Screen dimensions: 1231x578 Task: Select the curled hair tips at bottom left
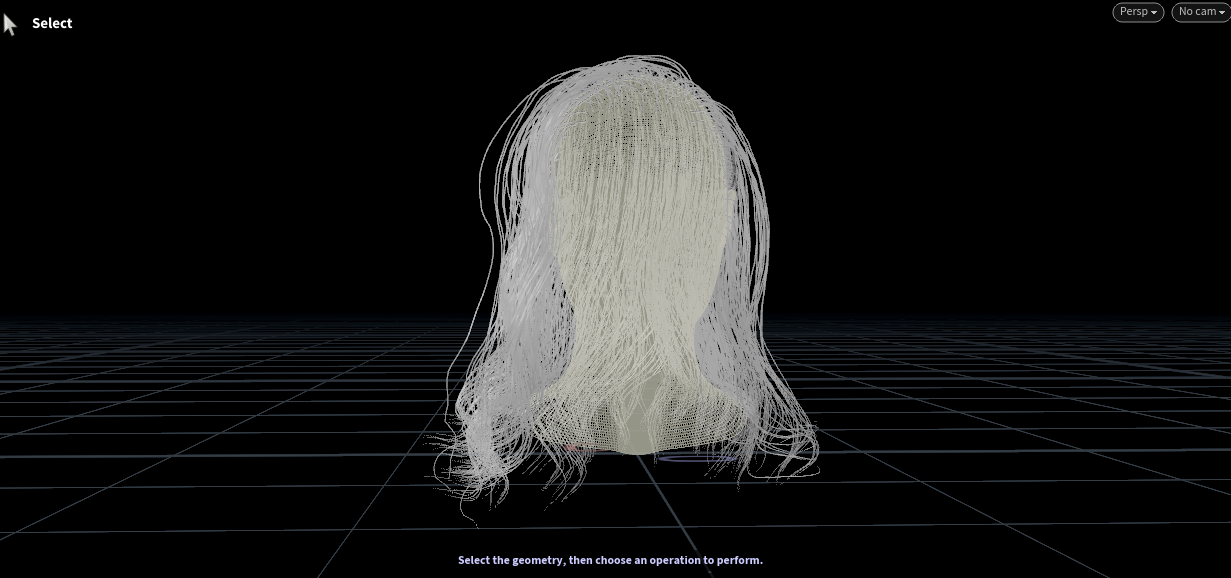pos(475,470)
